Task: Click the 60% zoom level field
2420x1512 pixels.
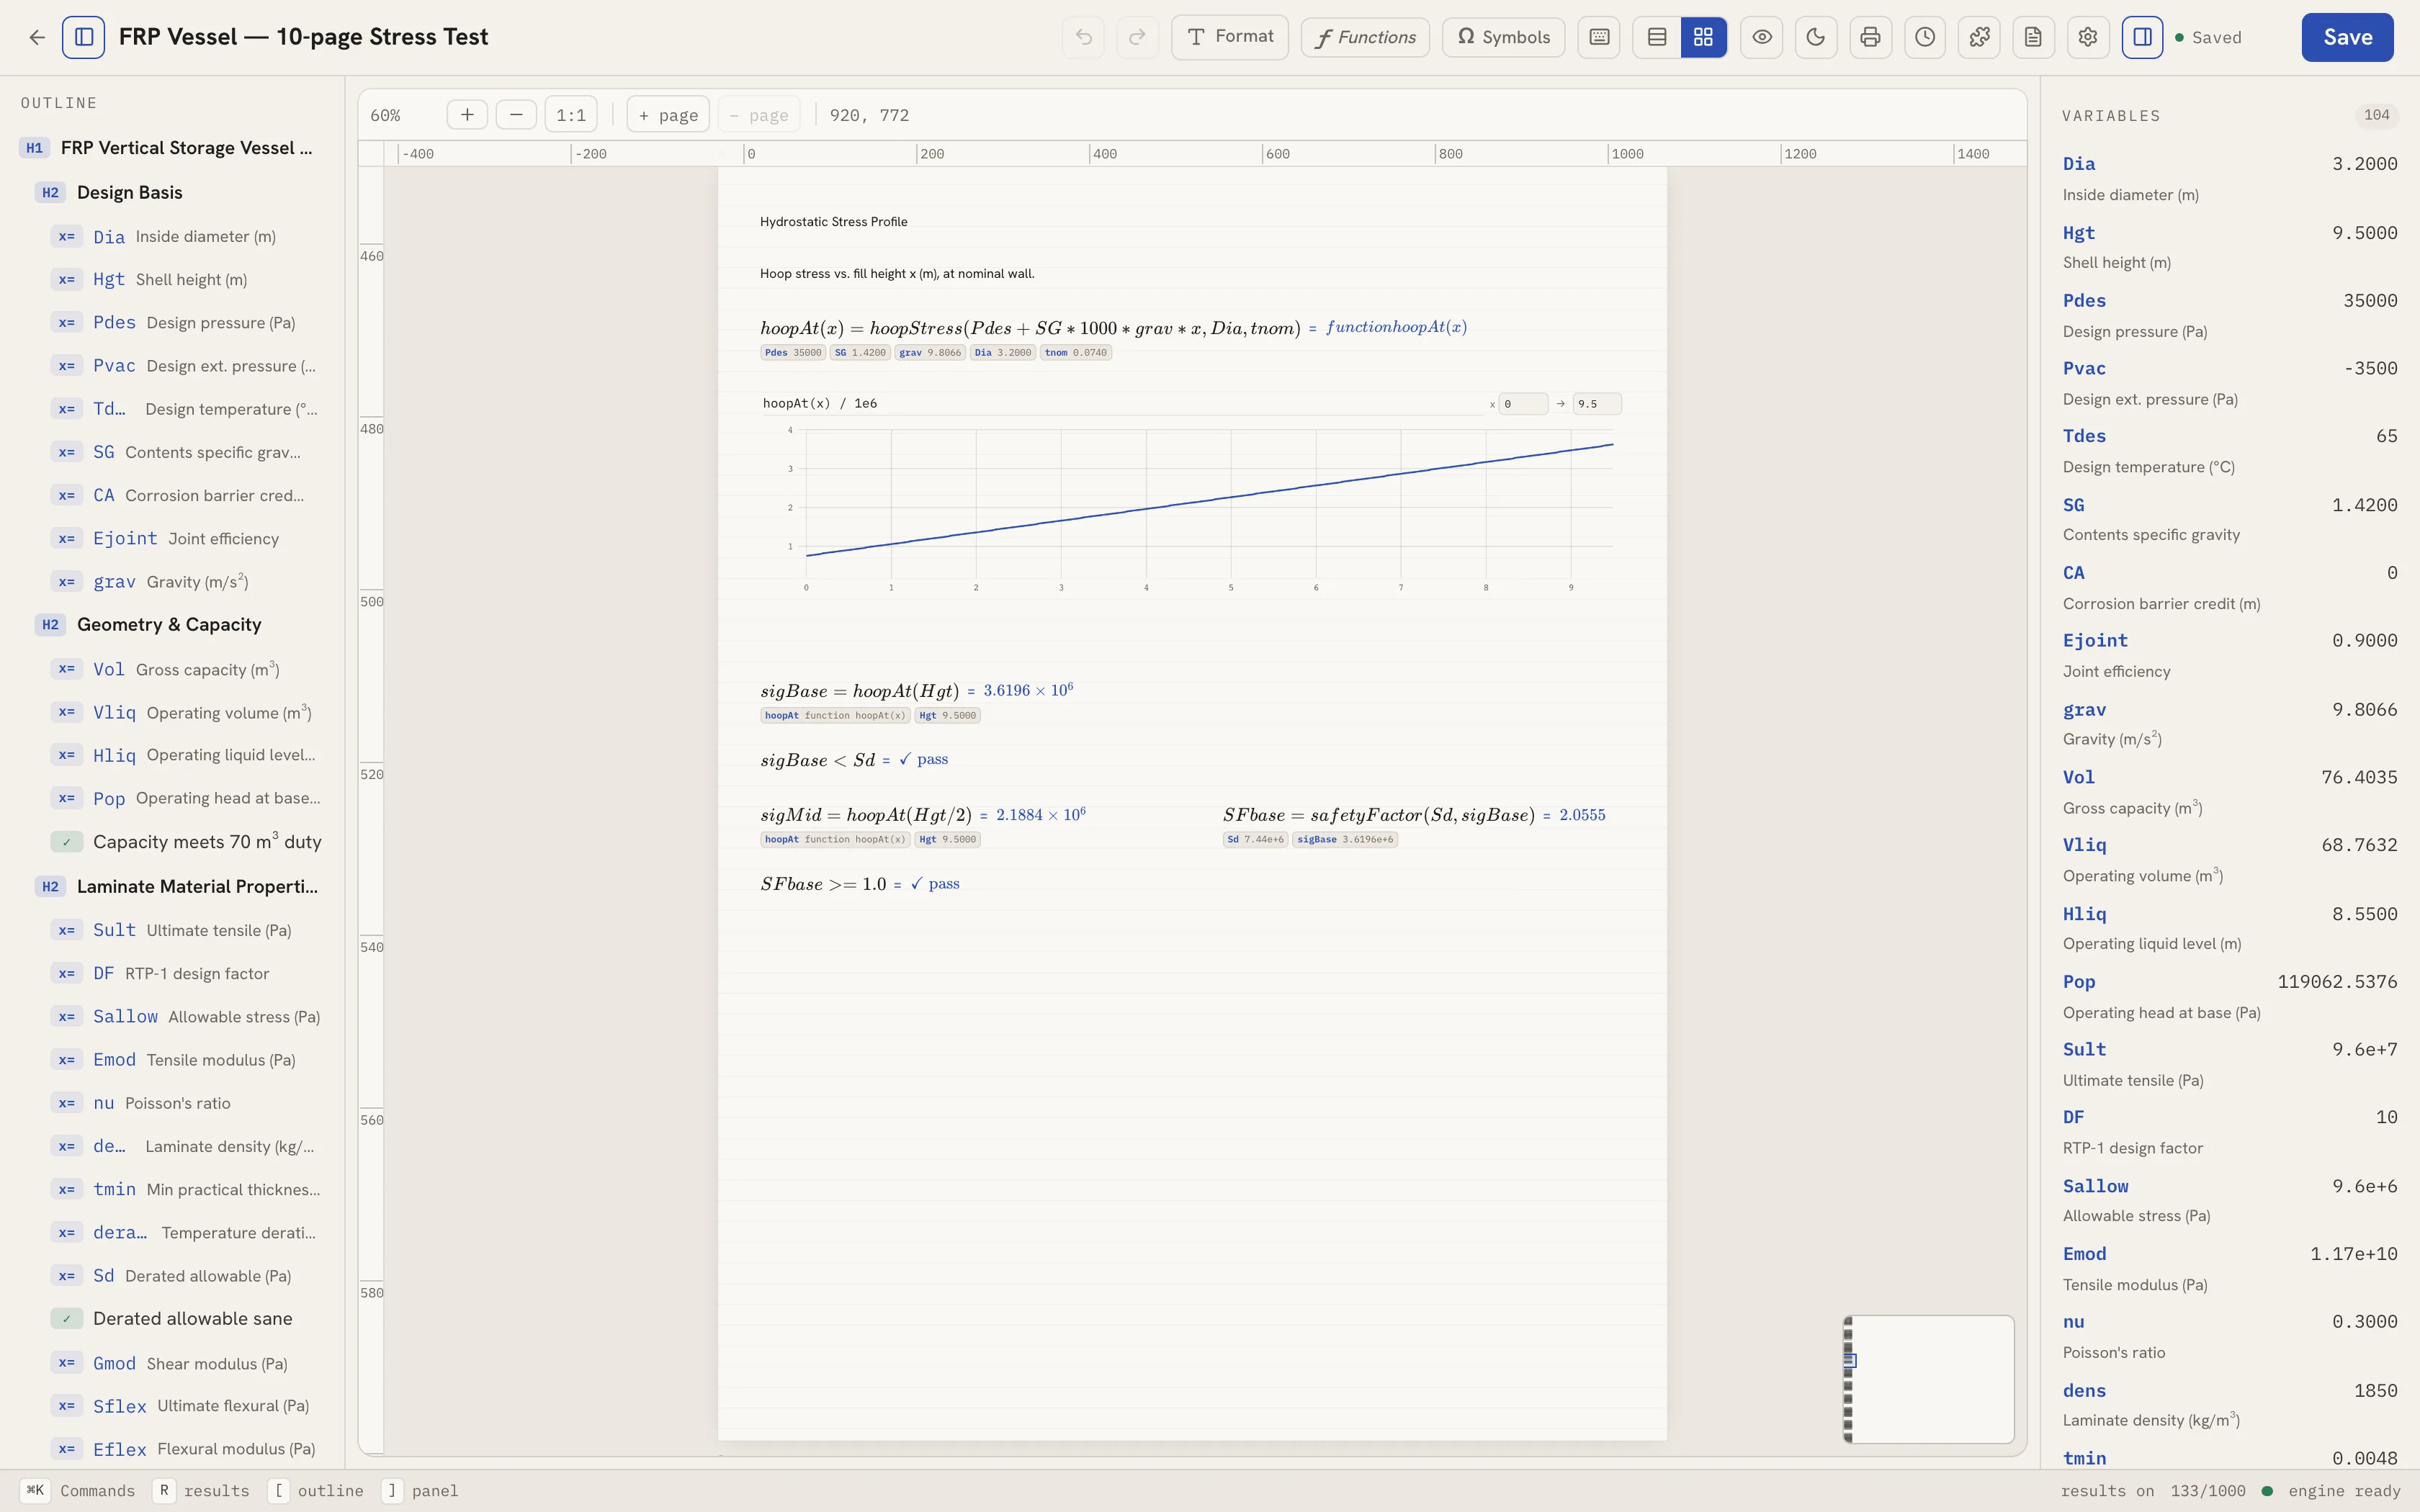Action: coord(386,115)
